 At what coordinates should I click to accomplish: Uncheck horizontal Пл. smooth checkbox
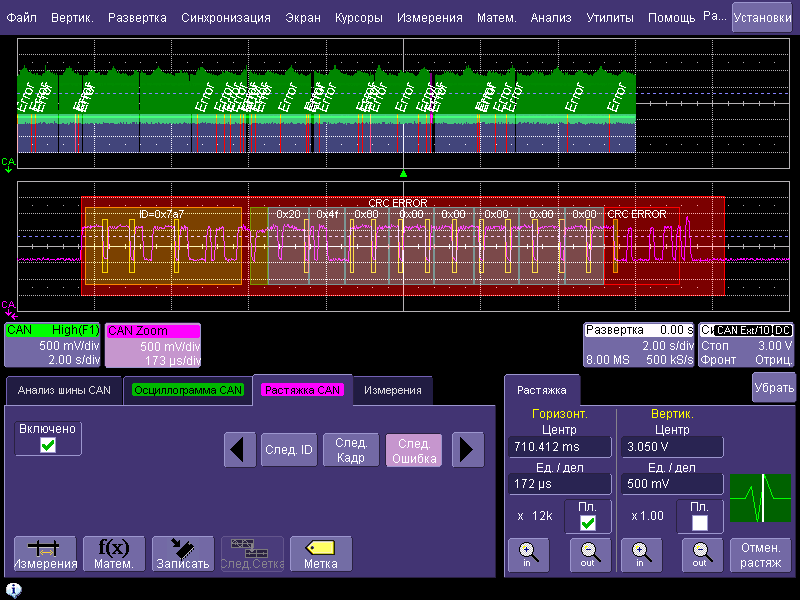[x=587, y=522]
